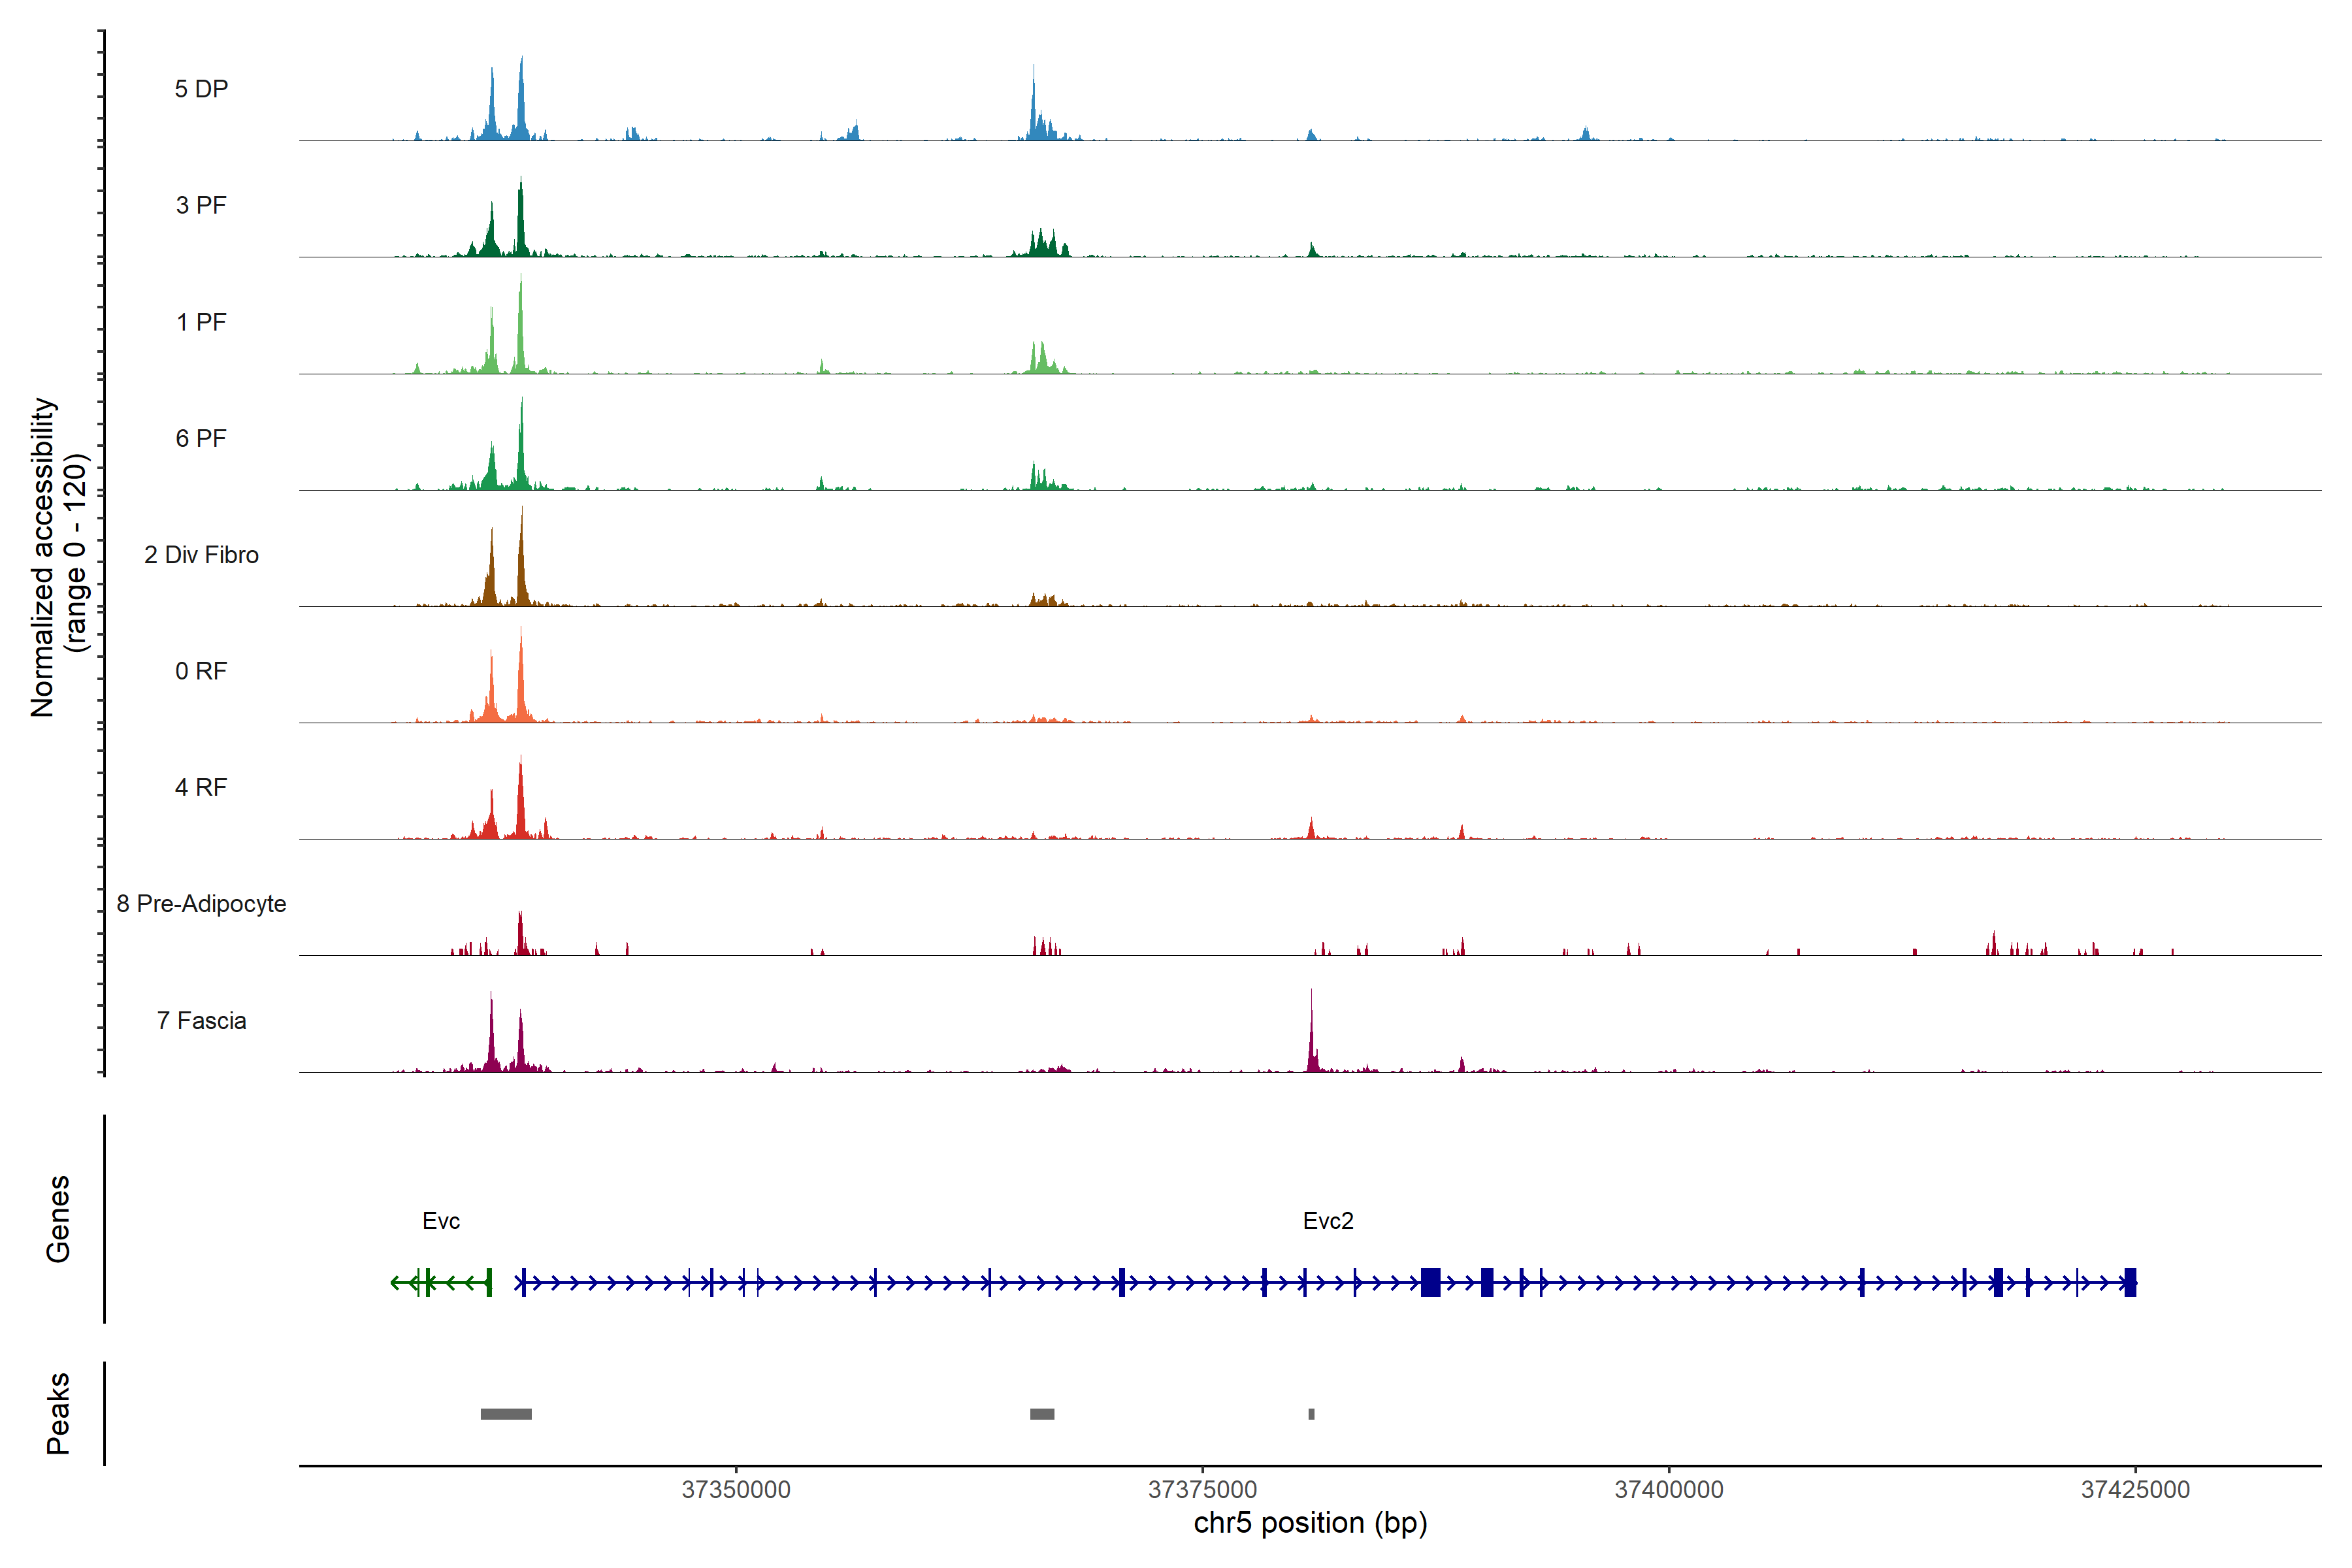Click the smallest gray peak marker

1311,1414
